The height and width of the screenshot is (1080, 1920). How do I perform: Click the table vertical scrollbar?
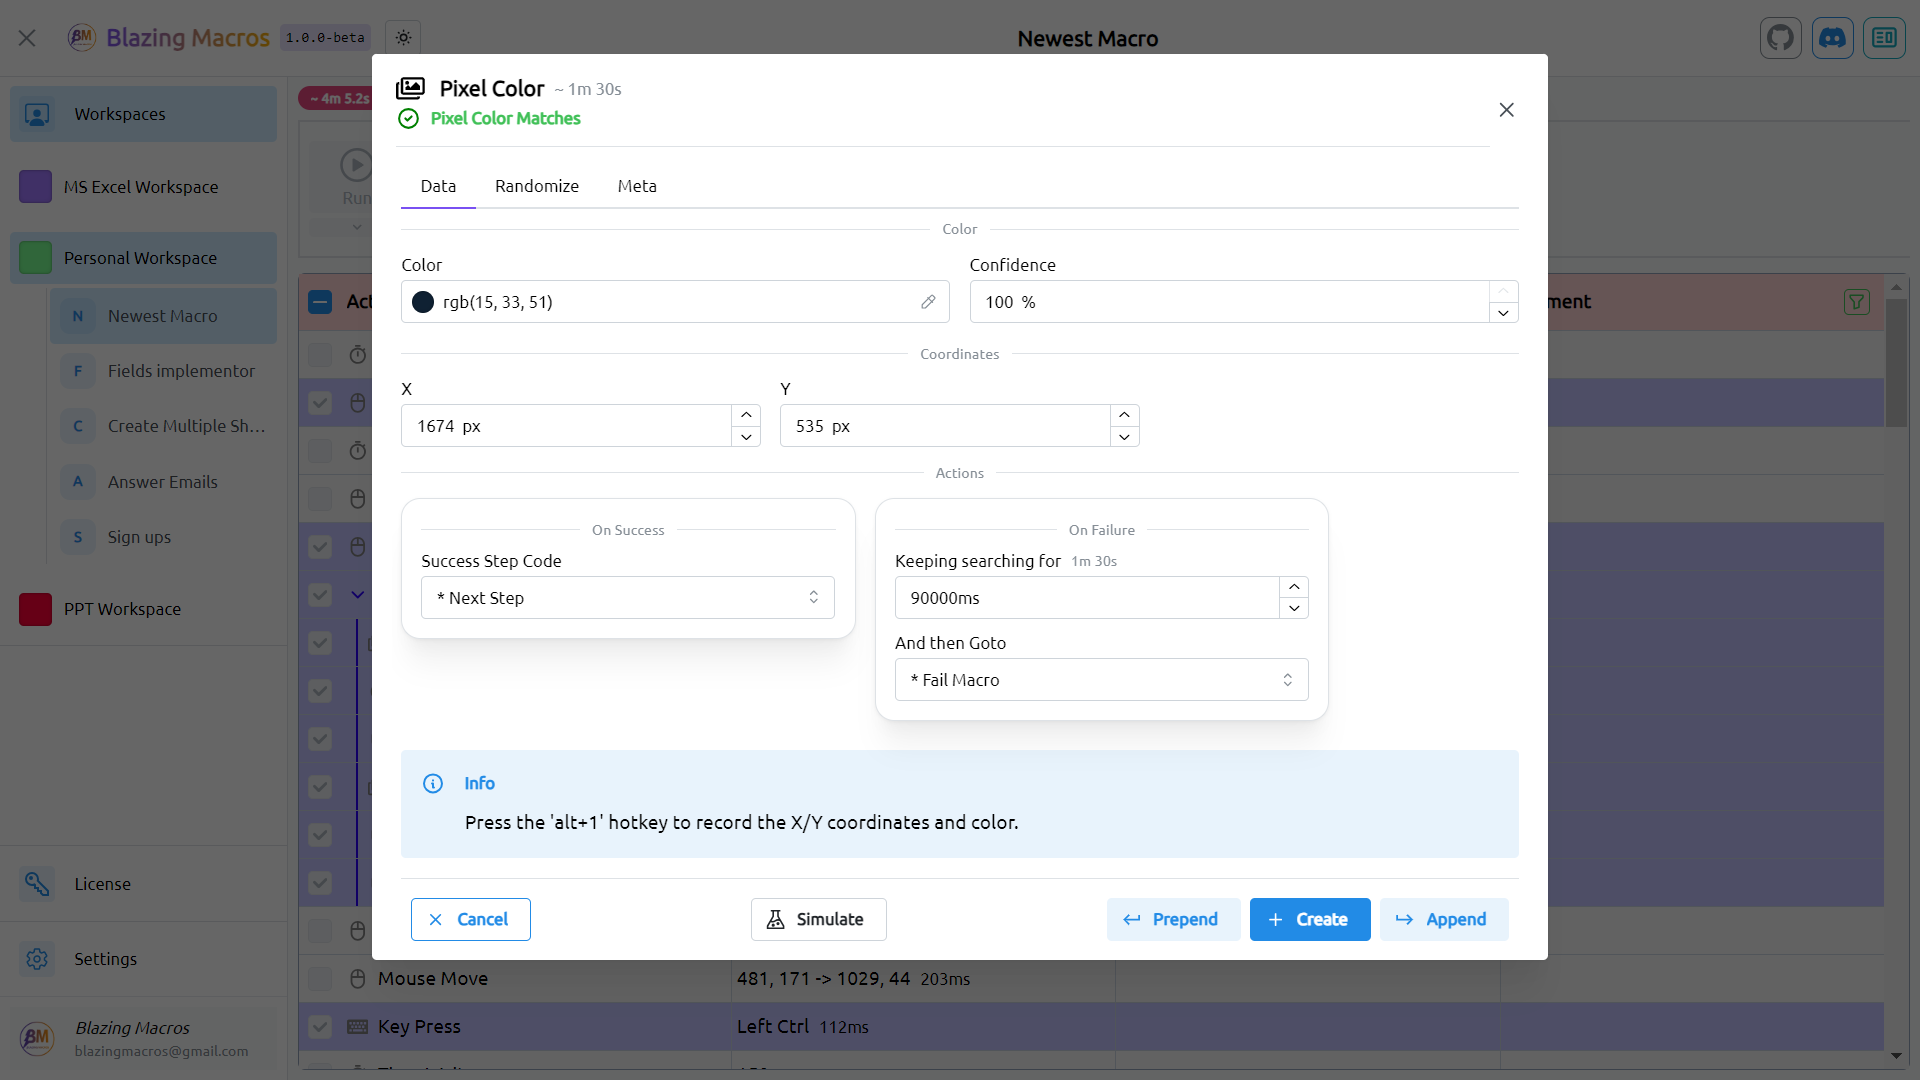(1896, 362)
